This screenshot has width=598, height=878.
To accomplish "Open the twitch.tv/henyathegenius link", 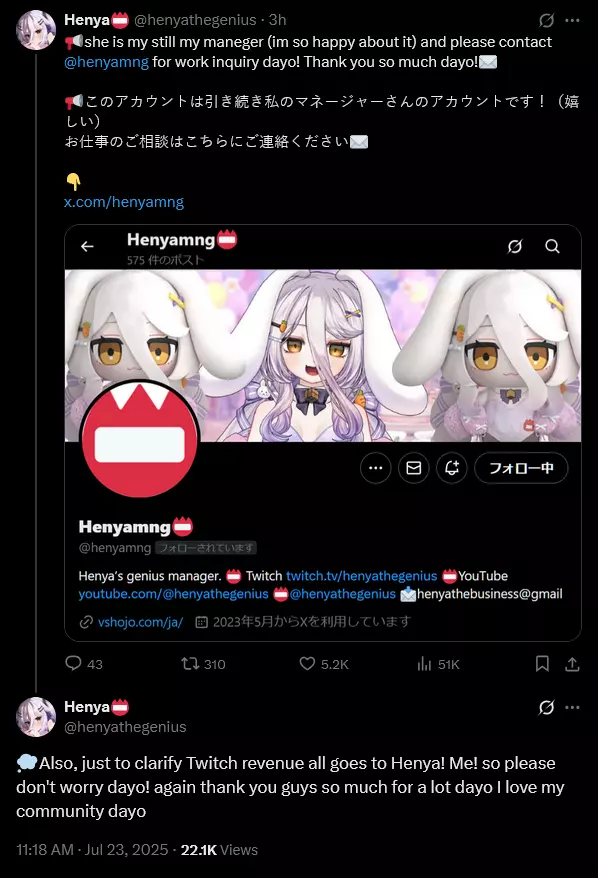I will point(362,576).
